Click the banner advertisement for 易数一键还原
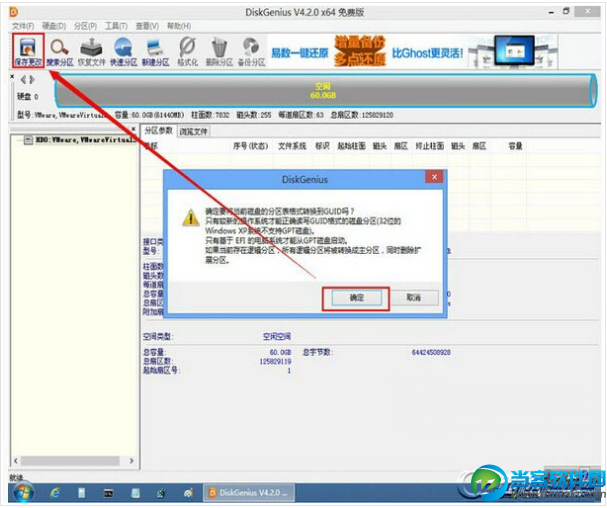Viewport: 607px width, 508px height. tap(413, 51)
